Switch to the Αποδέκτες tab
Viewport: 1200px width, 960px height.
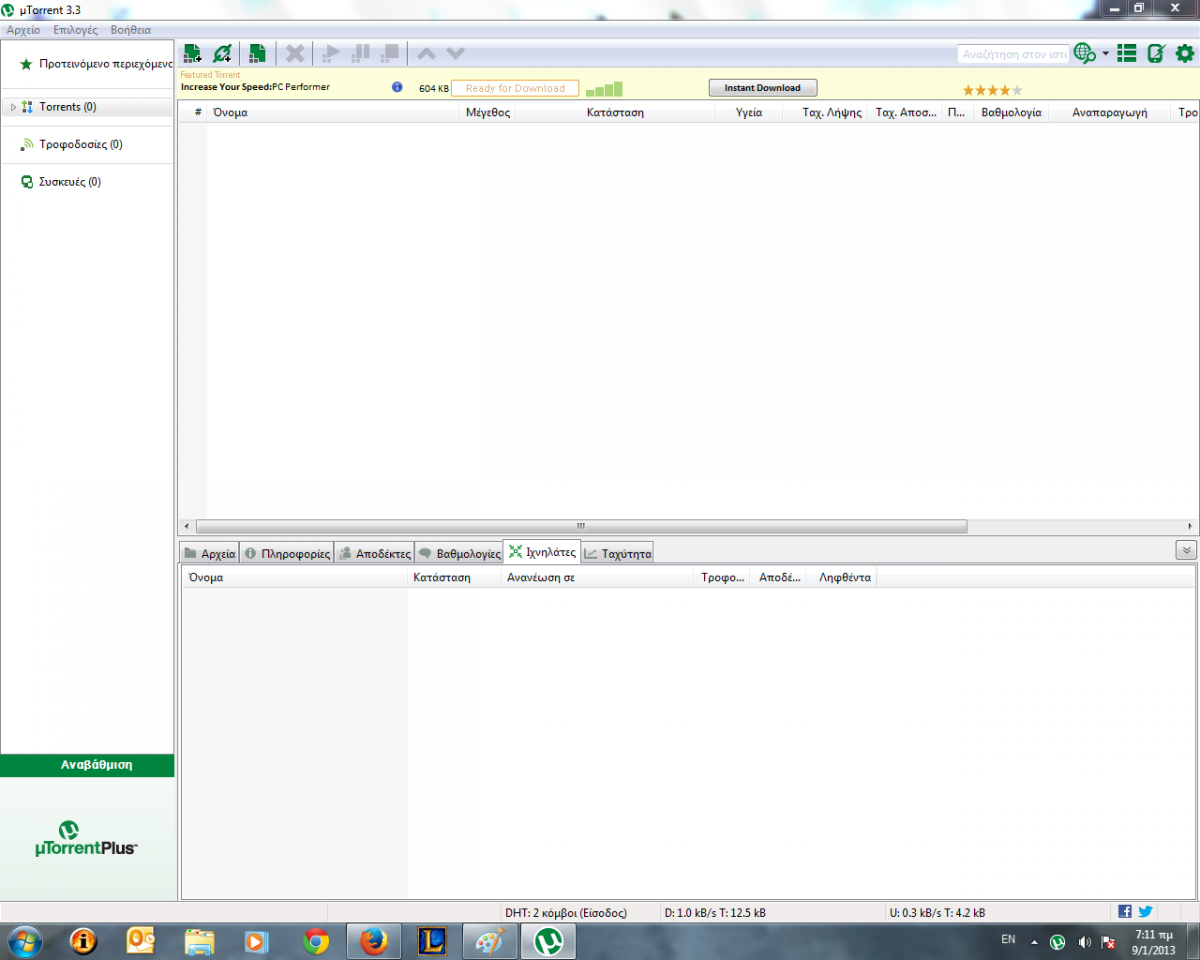374,553
